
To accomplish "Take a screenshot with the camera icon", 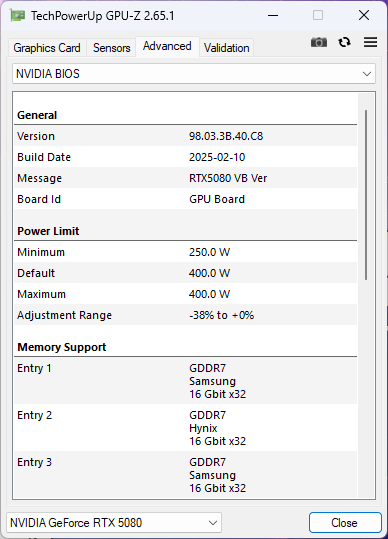I will click(x=319, y=43).
